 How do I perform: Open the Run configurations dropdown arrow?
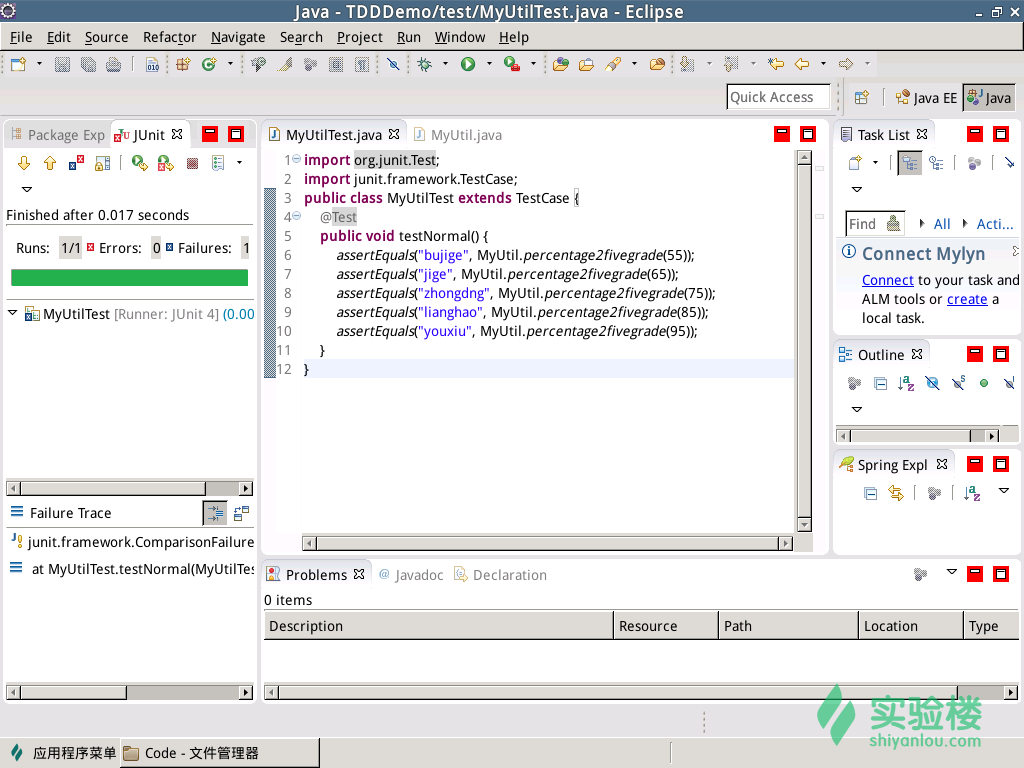coord(488,64)
